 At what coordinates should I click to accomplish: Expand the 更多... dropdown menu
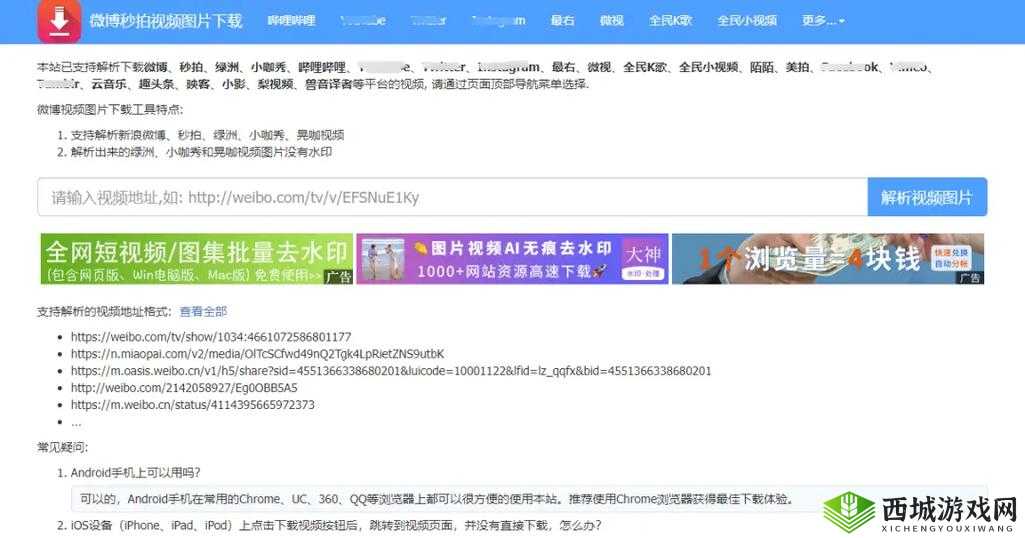tap(823, 21)
